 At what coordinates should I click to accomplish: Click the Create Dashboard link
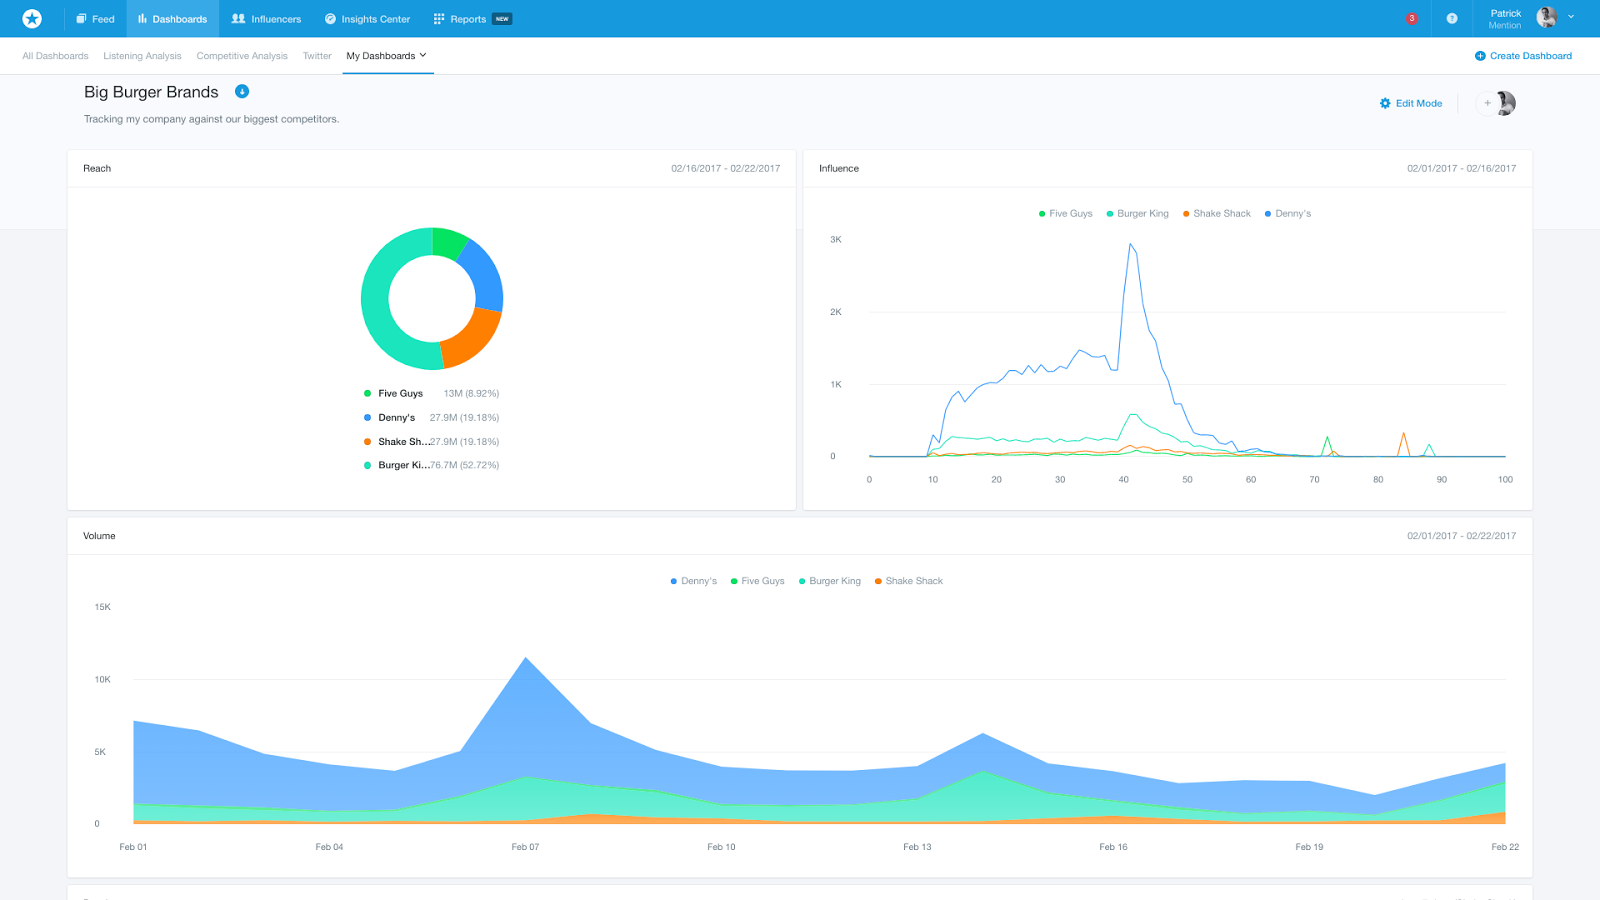pyautogui.click(x=1523, y=56)
